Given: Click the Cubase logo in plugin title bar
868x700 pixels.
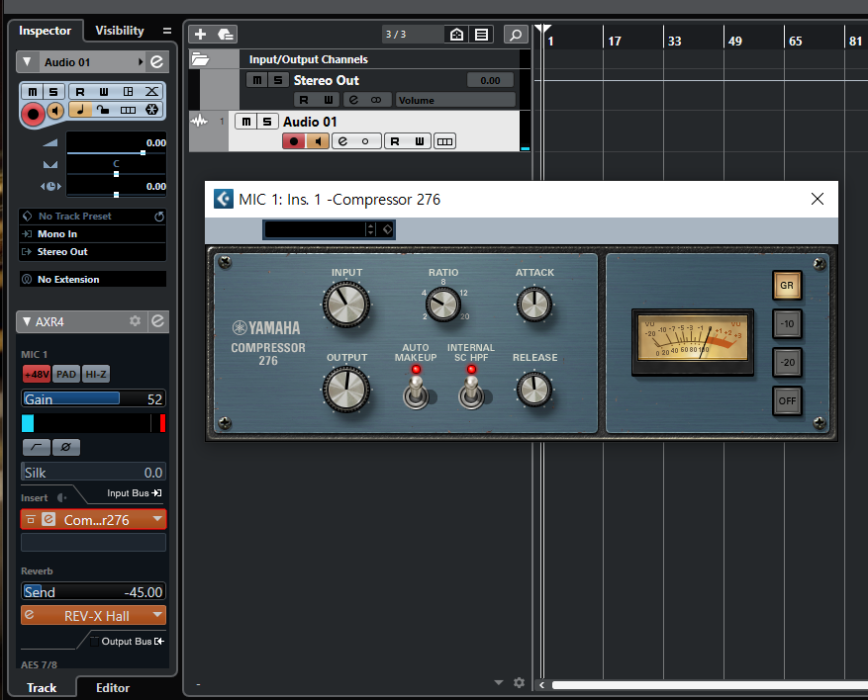Looking at the screenshot, I should coord(224,199).
